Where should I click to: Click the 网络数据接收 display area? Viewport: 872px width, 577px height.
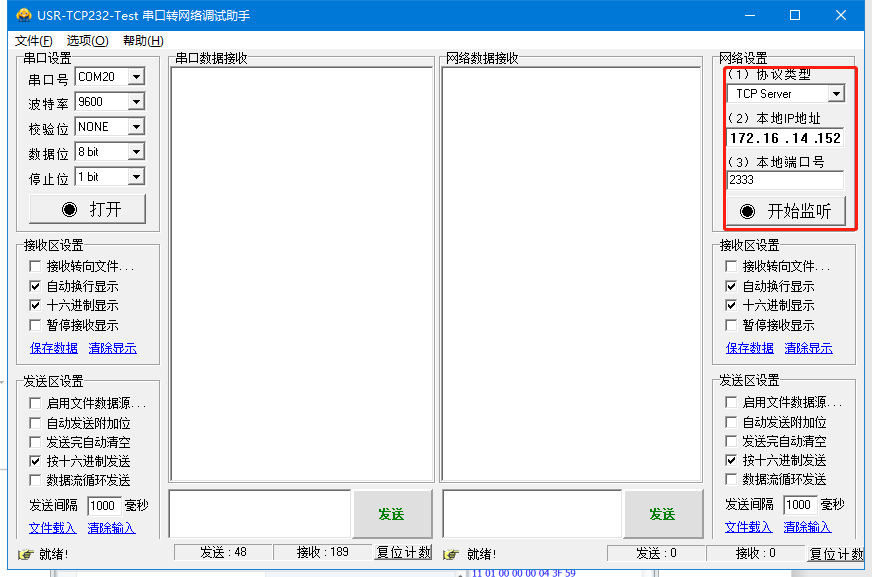click(572, 274)
